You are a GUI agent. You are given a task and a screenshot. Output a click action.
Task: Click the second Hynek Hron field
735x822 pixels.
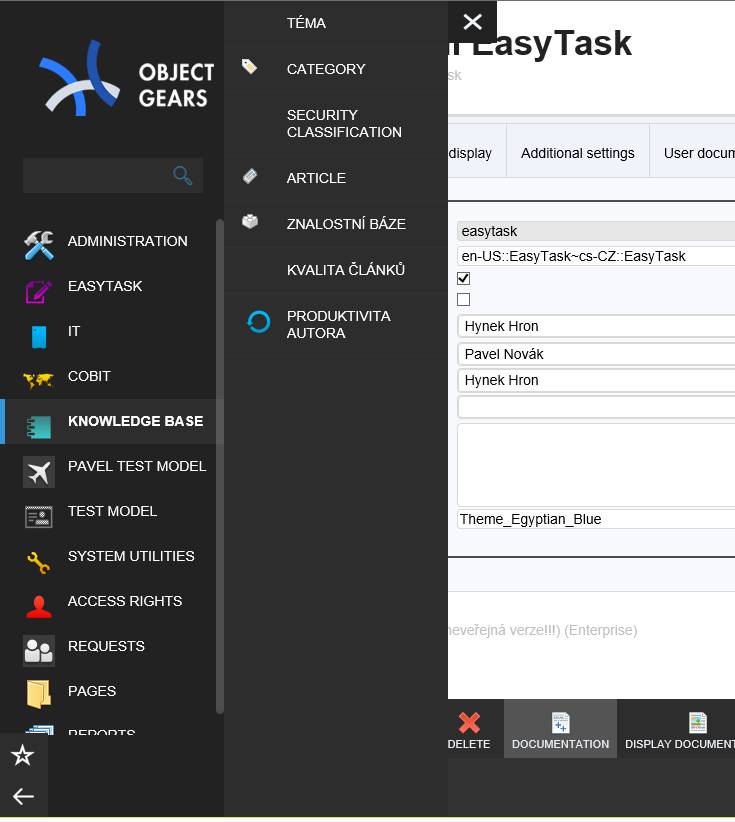pyautogui.click(x=596, y=380)
